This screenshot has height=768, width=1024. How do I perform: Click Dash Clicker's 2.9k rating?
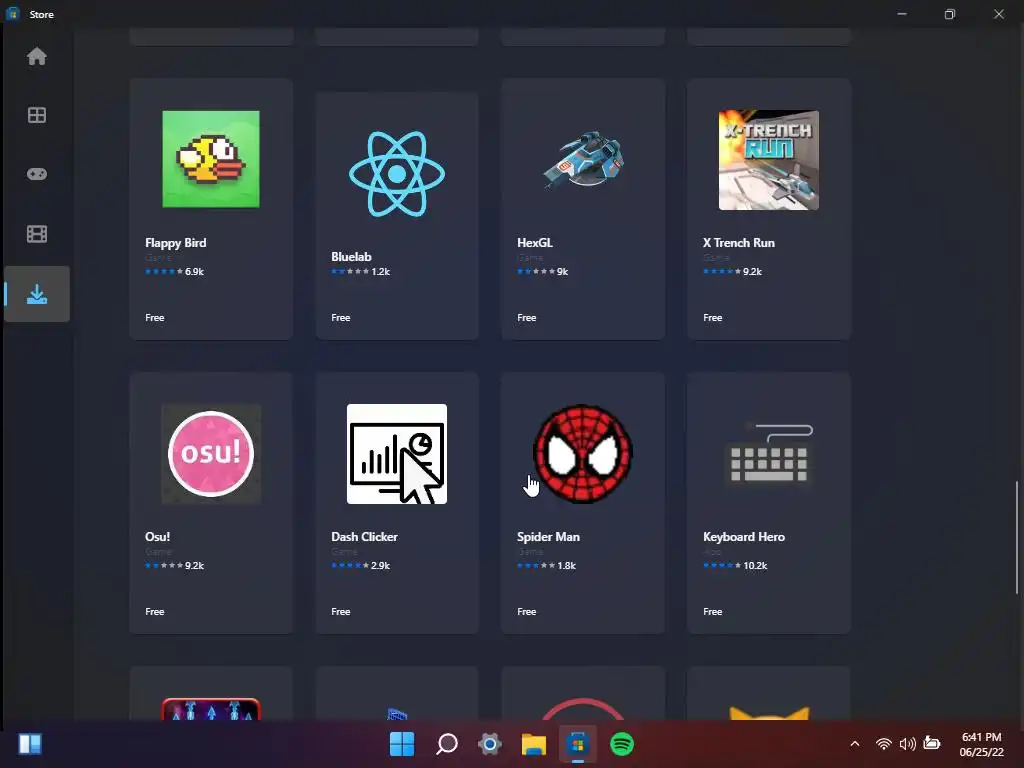coord(360,566)
